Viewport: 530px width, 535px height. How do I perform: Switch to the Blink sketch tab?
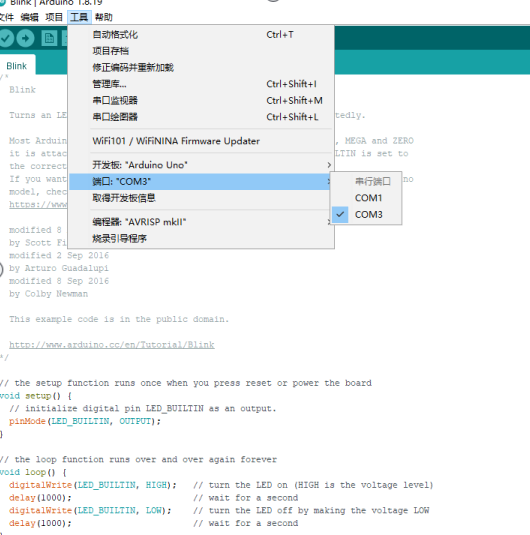(x=17, y=66)
